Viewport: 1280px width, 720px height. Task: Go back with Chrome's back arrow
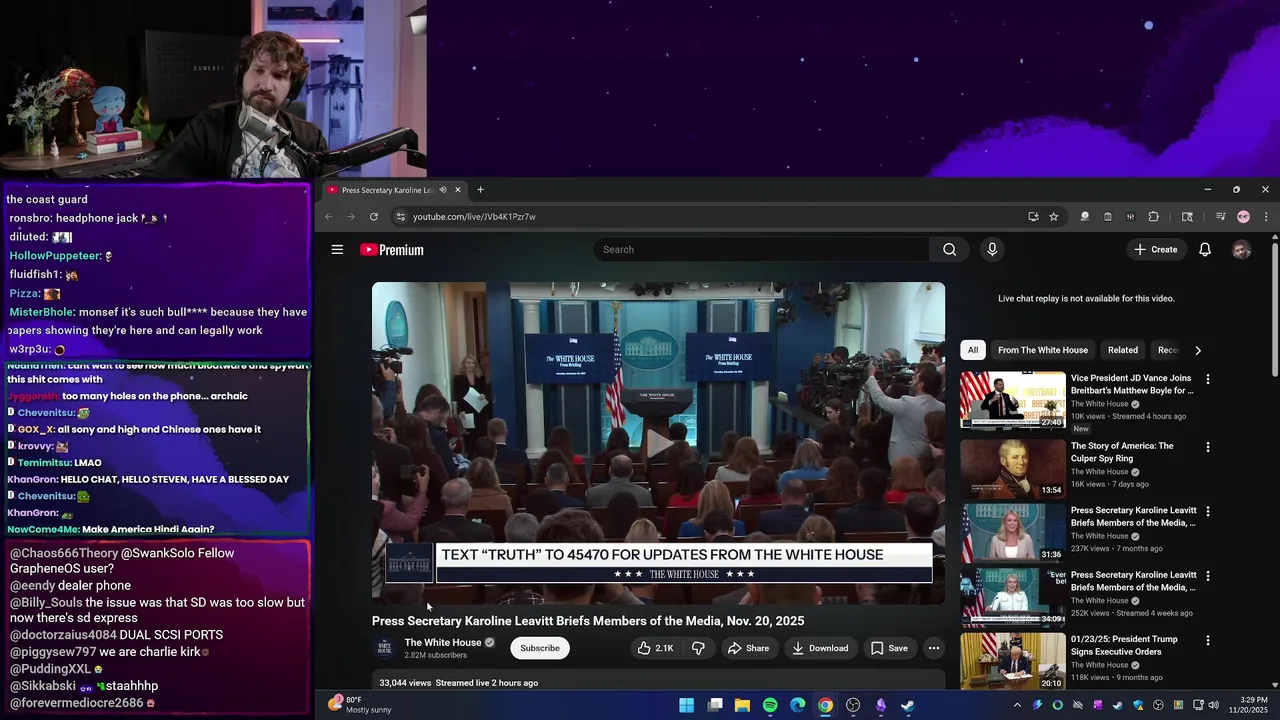click(x=329, y=217)
